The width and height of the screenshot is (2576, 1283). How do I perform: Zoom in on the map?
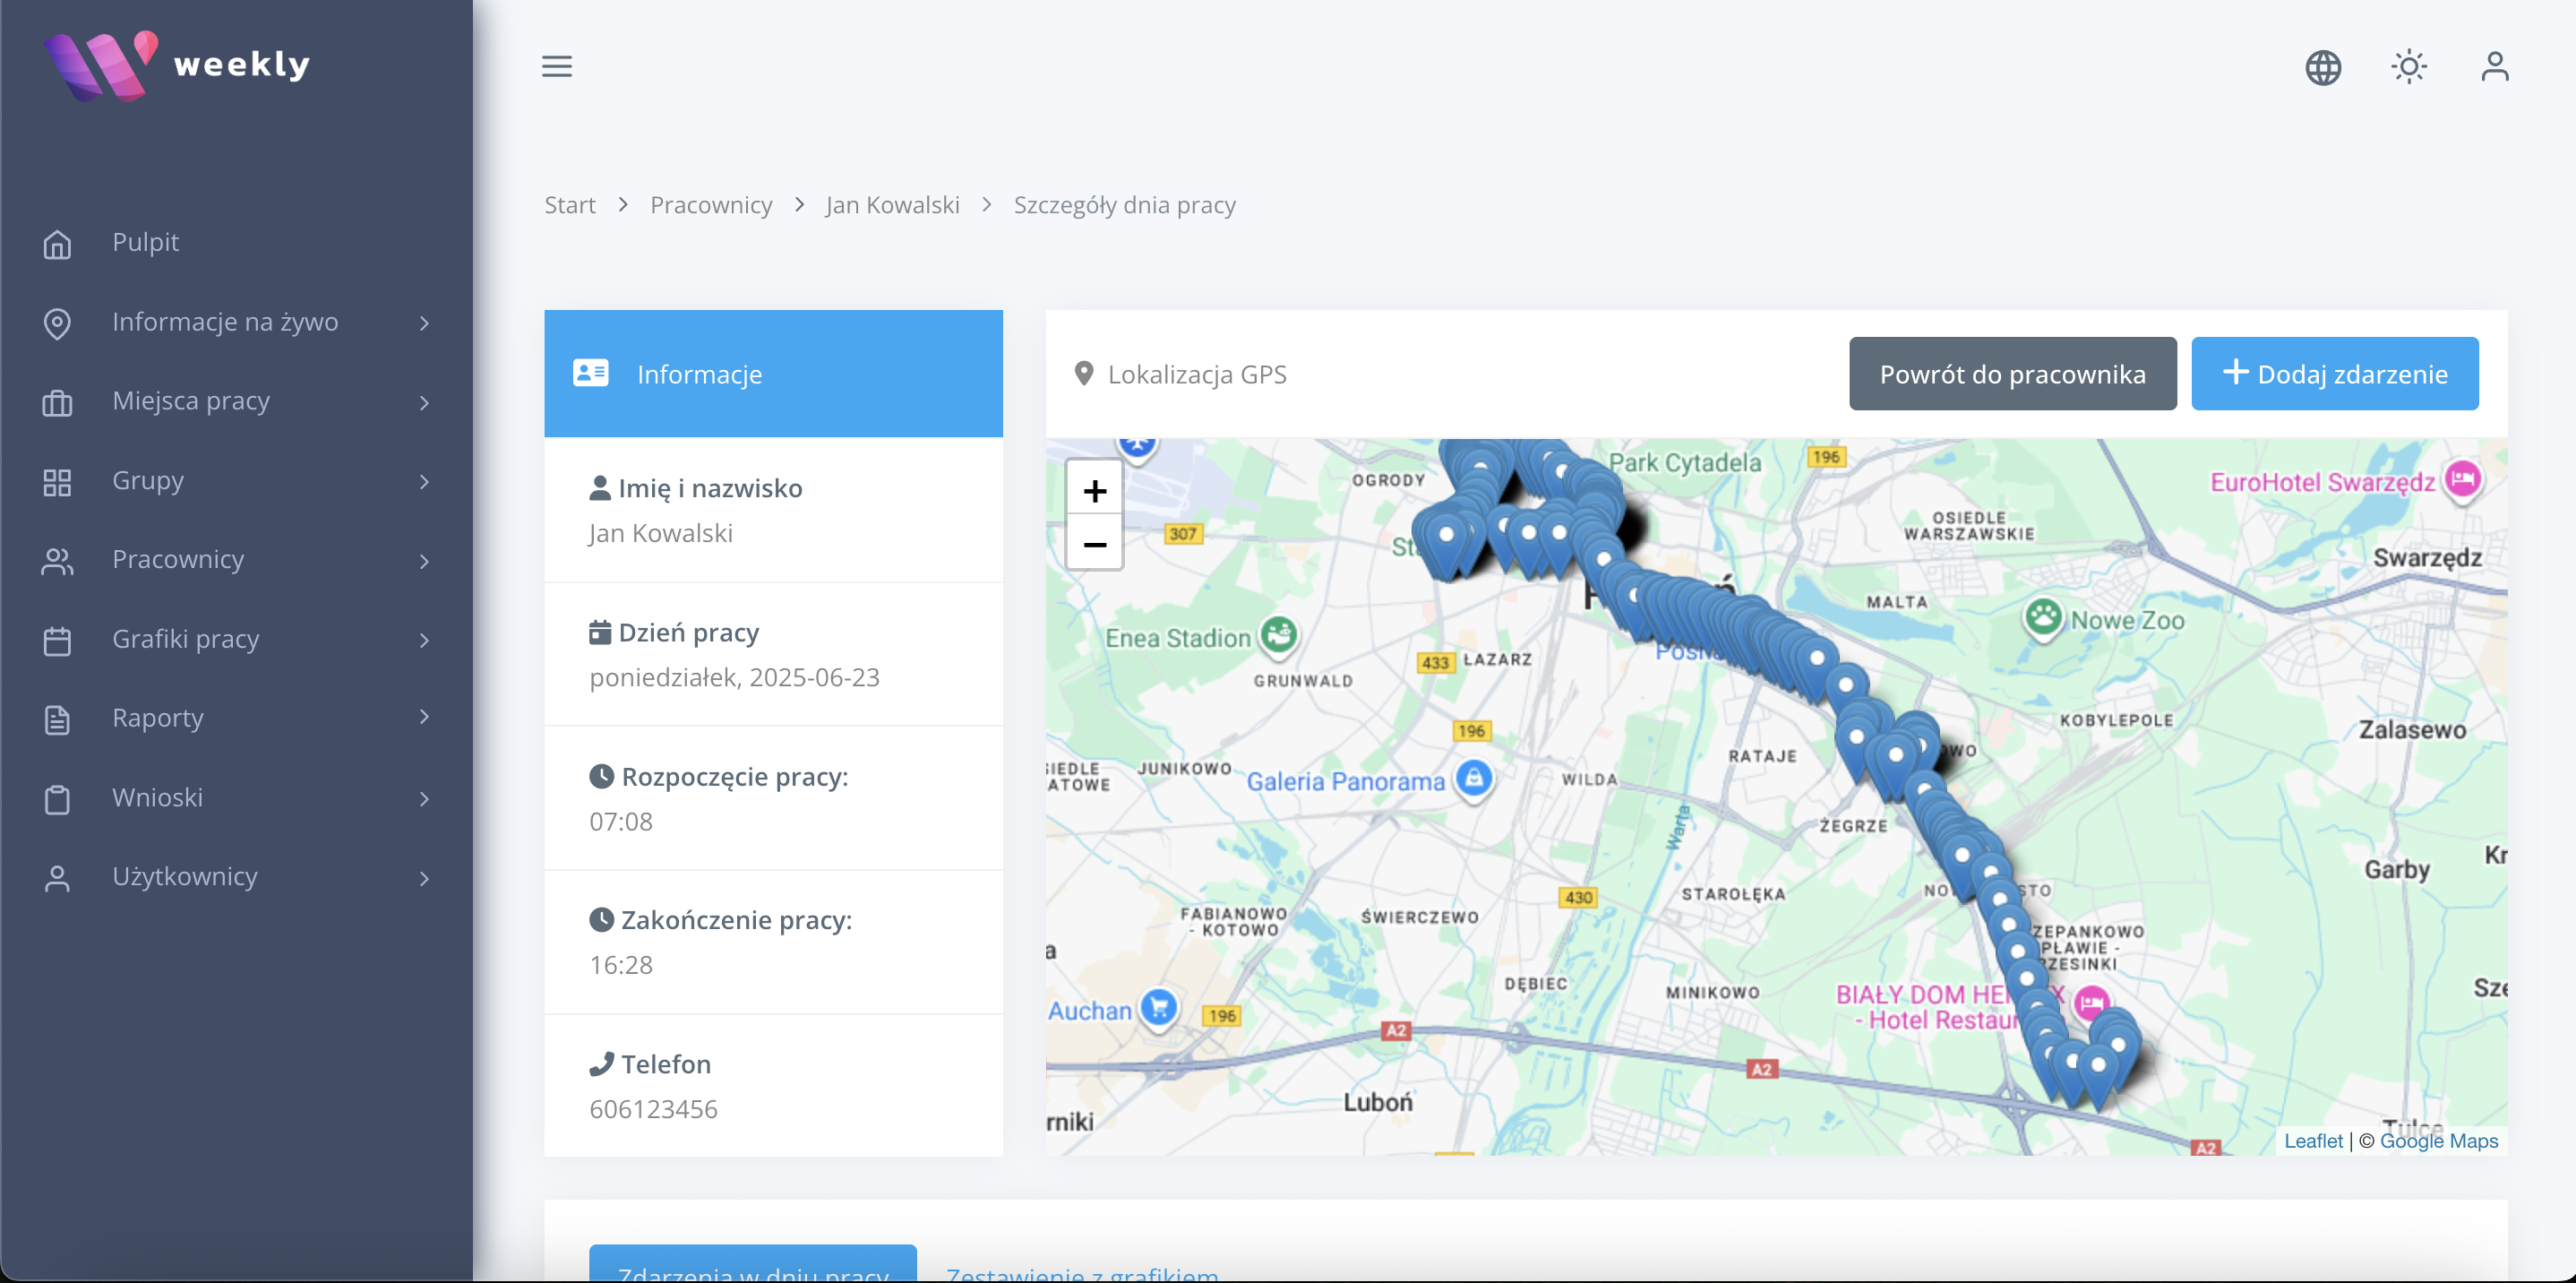point(1094,491)
